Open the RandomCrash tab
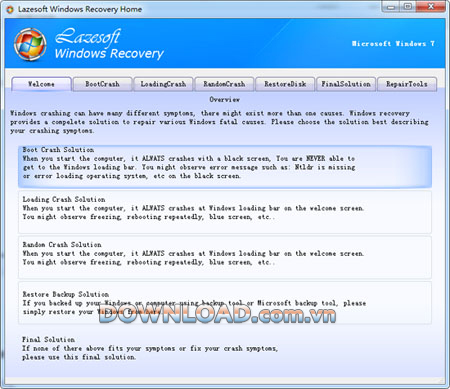The image size is (450, 389). click(224, 84)
